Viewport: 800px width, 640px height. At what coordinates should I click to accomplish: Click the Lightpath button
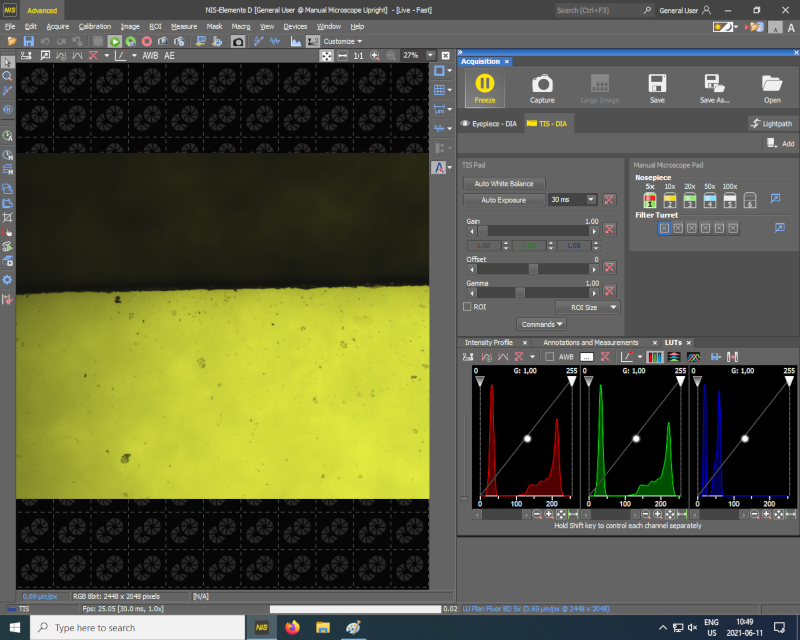tap(771, 124)
